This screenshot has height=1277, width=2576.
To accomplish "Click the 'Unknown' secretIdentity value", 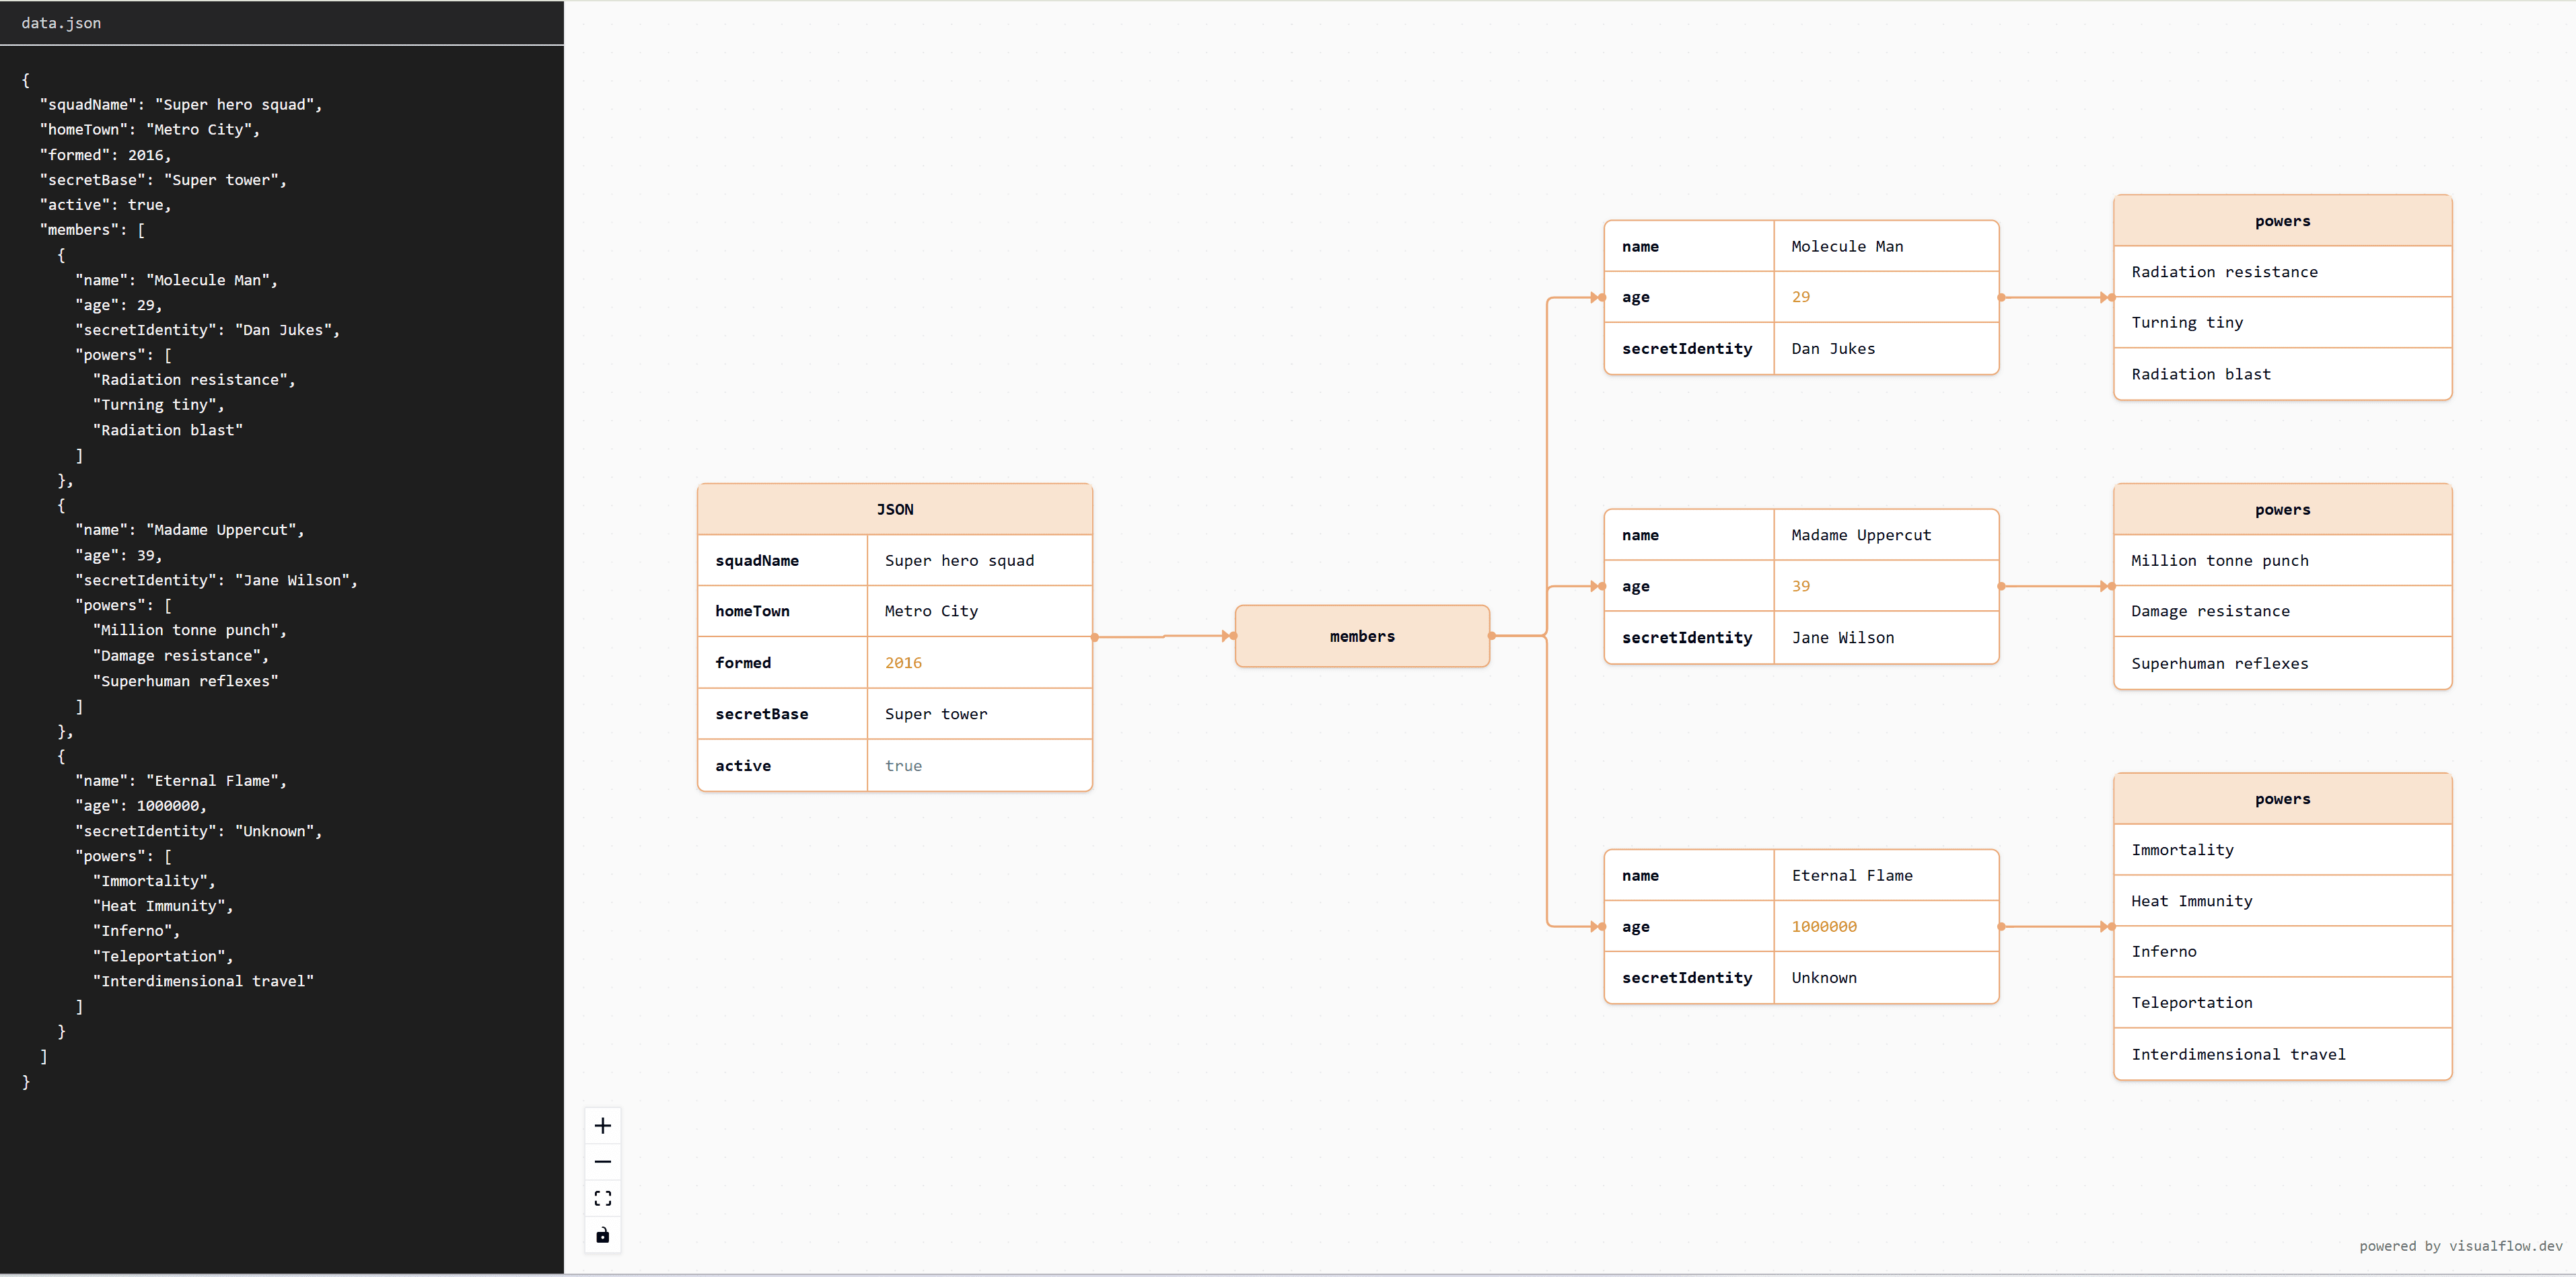I will (x=1886, y=977).
